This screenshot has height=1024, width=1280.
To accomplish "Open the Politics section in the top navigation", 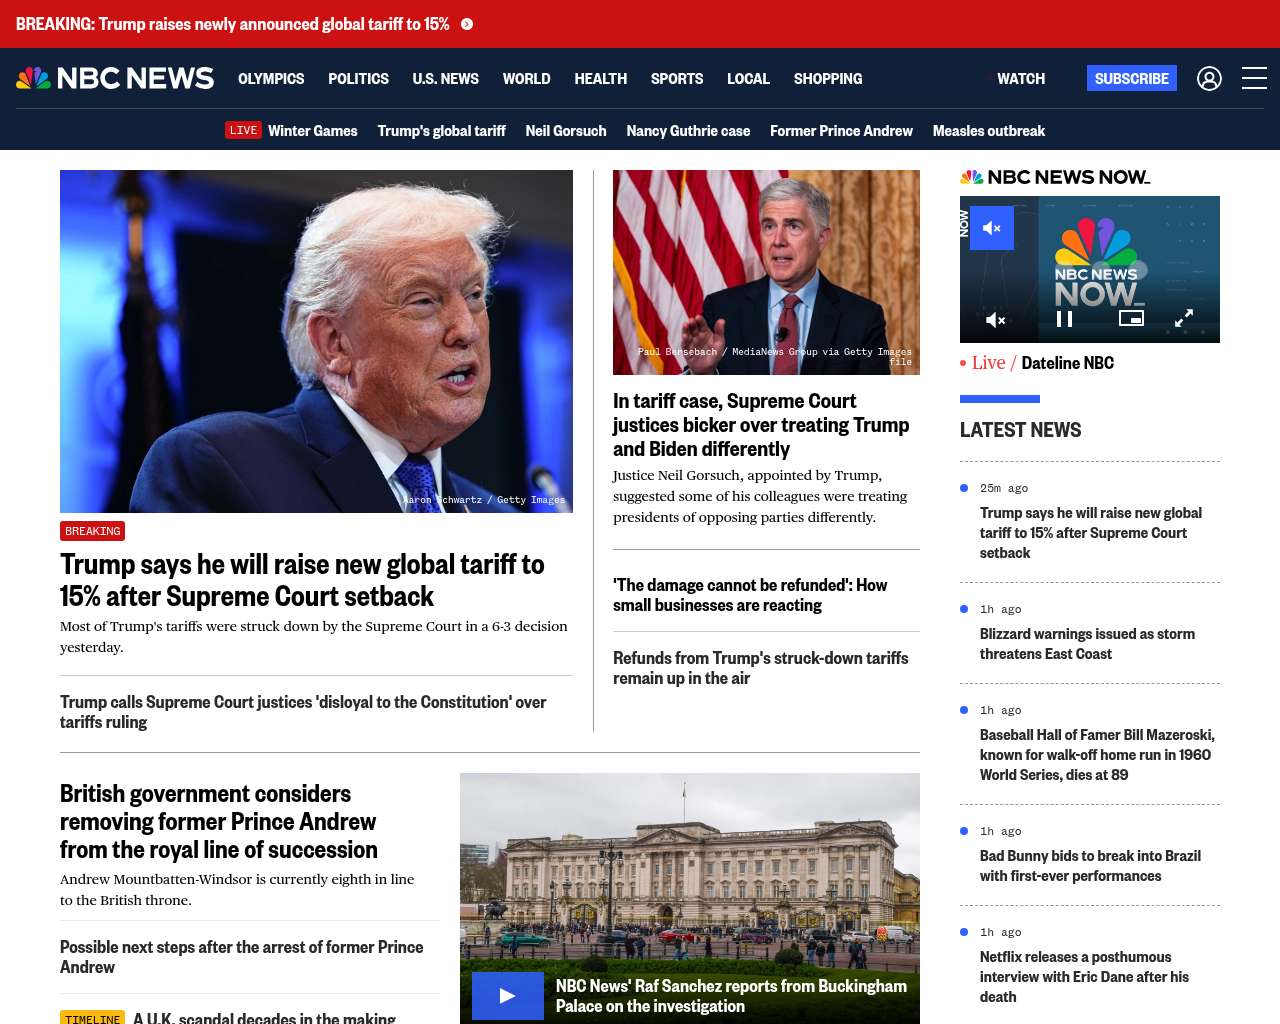I will [358, 78].
